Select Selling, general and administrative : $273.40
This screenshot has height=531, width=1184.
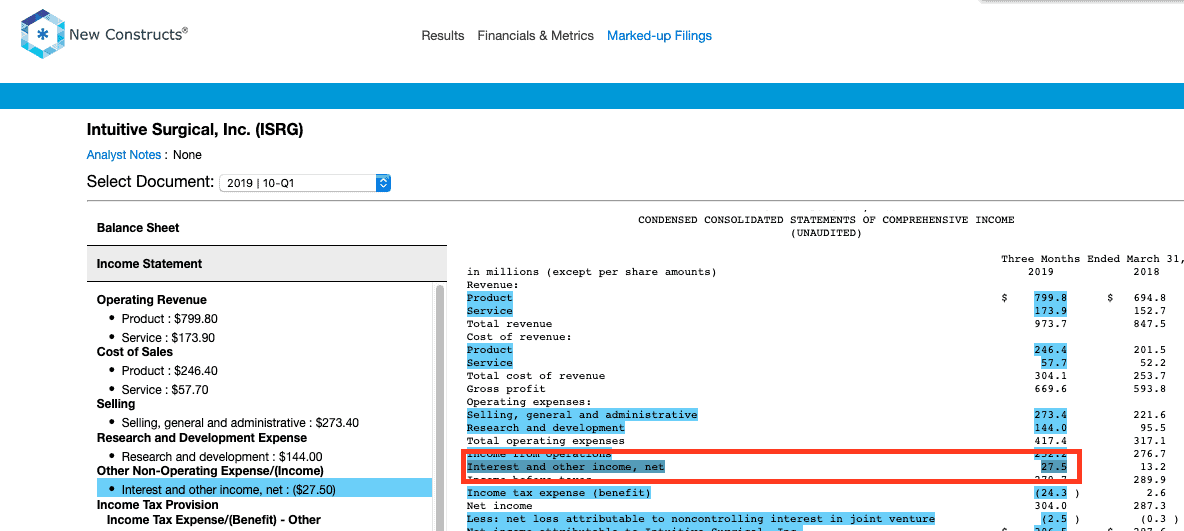tap(240, 423)
